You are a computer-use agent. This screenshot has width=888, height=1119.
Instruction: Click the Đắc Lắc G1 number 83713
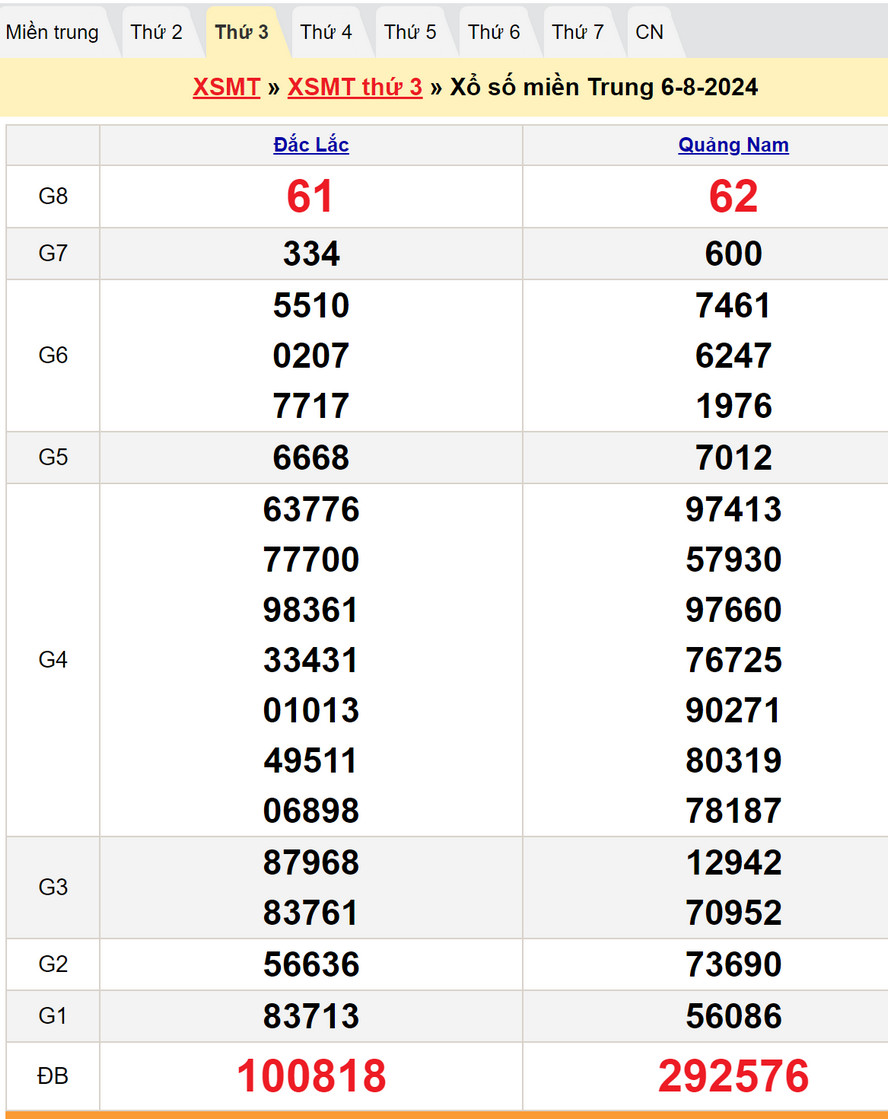pos(311,1016)
